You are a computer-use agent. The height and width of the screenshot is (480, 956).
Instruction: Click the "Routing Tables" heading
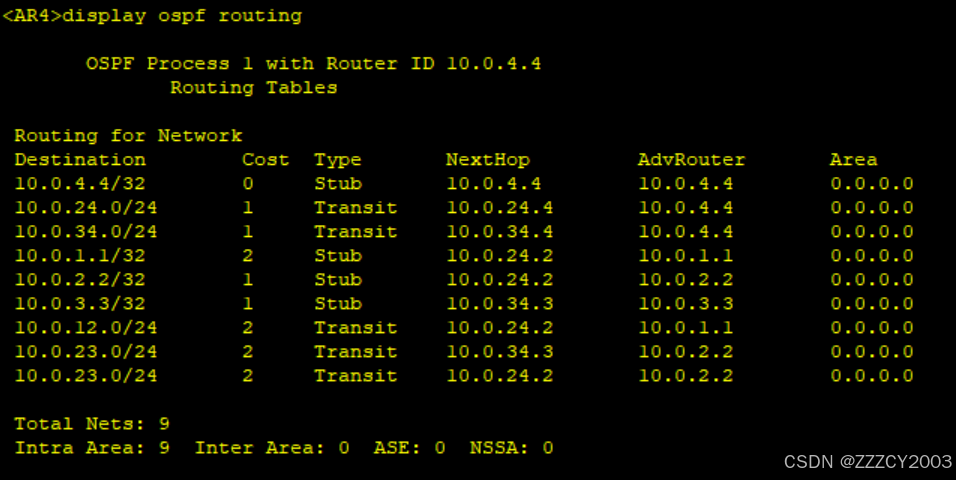pyautogui.click(x=253, y=88)
